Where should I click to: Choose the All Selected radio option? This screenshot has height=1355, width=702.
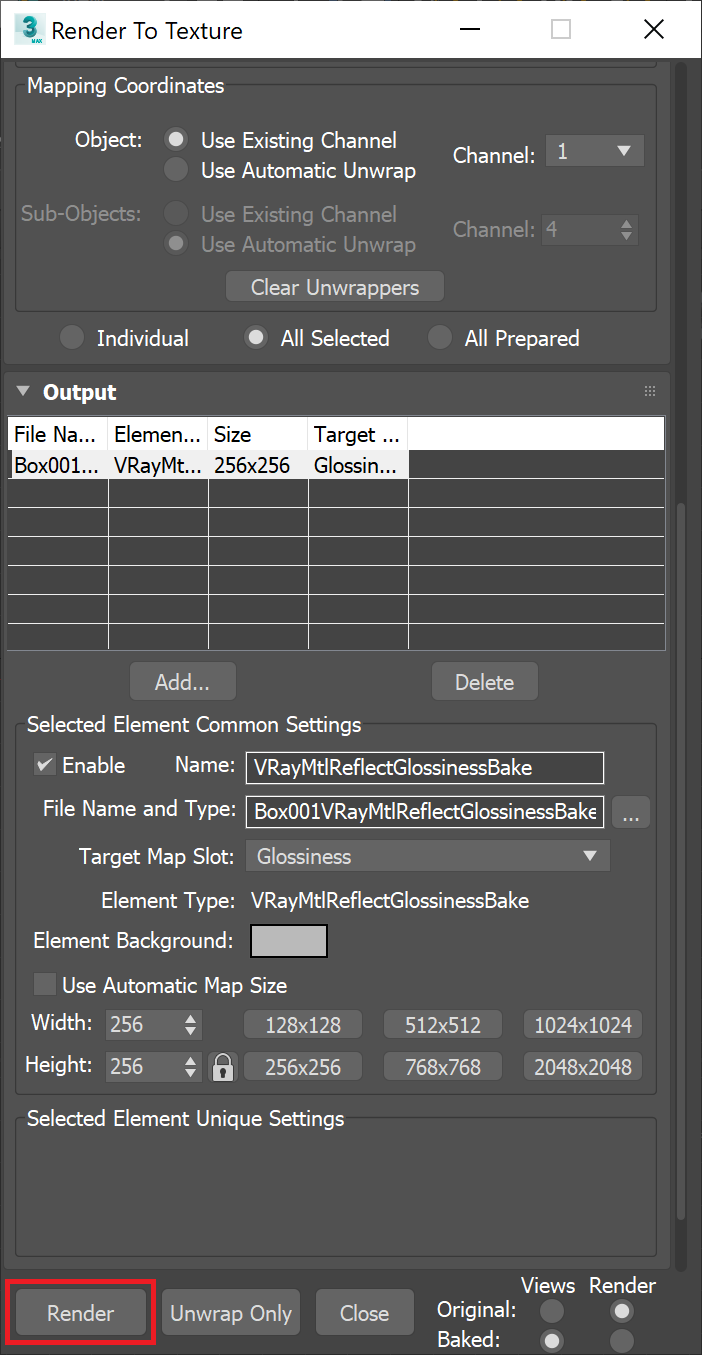coord(257,338)
